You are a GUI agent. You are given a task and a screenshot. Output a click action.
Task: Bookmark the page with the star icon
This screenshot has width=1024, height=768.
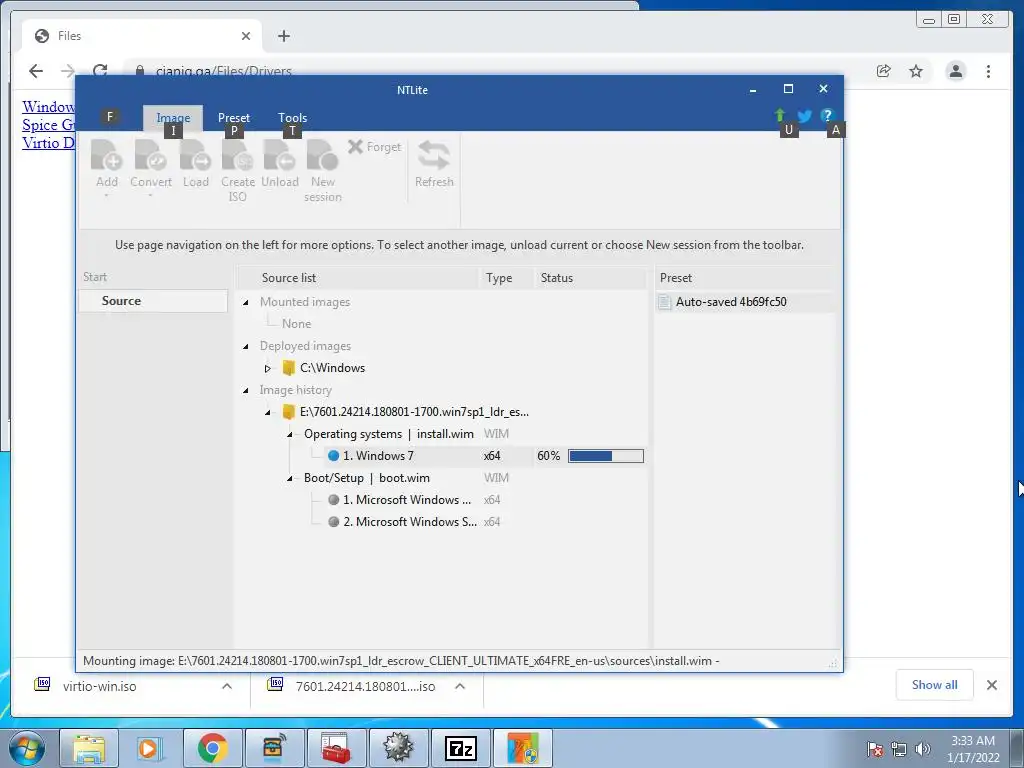pyautogui.click(x=916, y=71)
